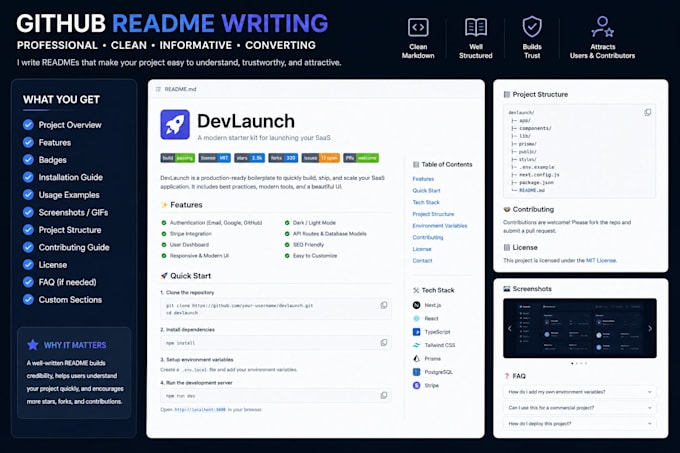Click the Quick Start rocket emoji

coord(164,276)
